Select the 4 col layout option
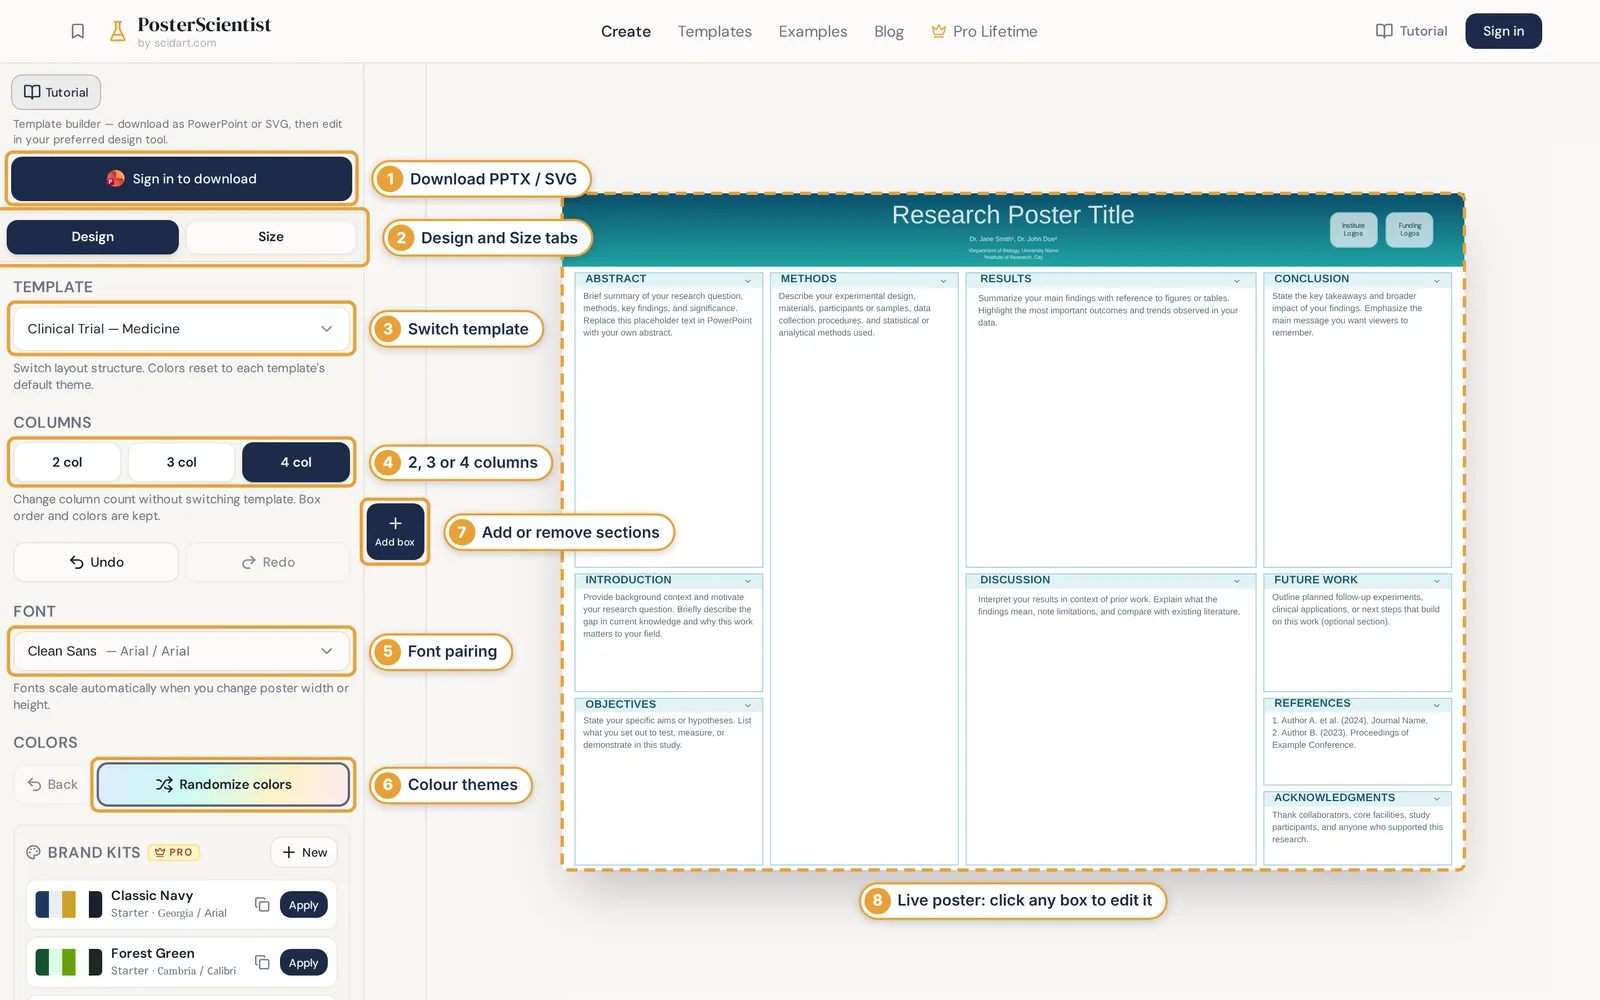1600x1000 pixels. point(296,462)
